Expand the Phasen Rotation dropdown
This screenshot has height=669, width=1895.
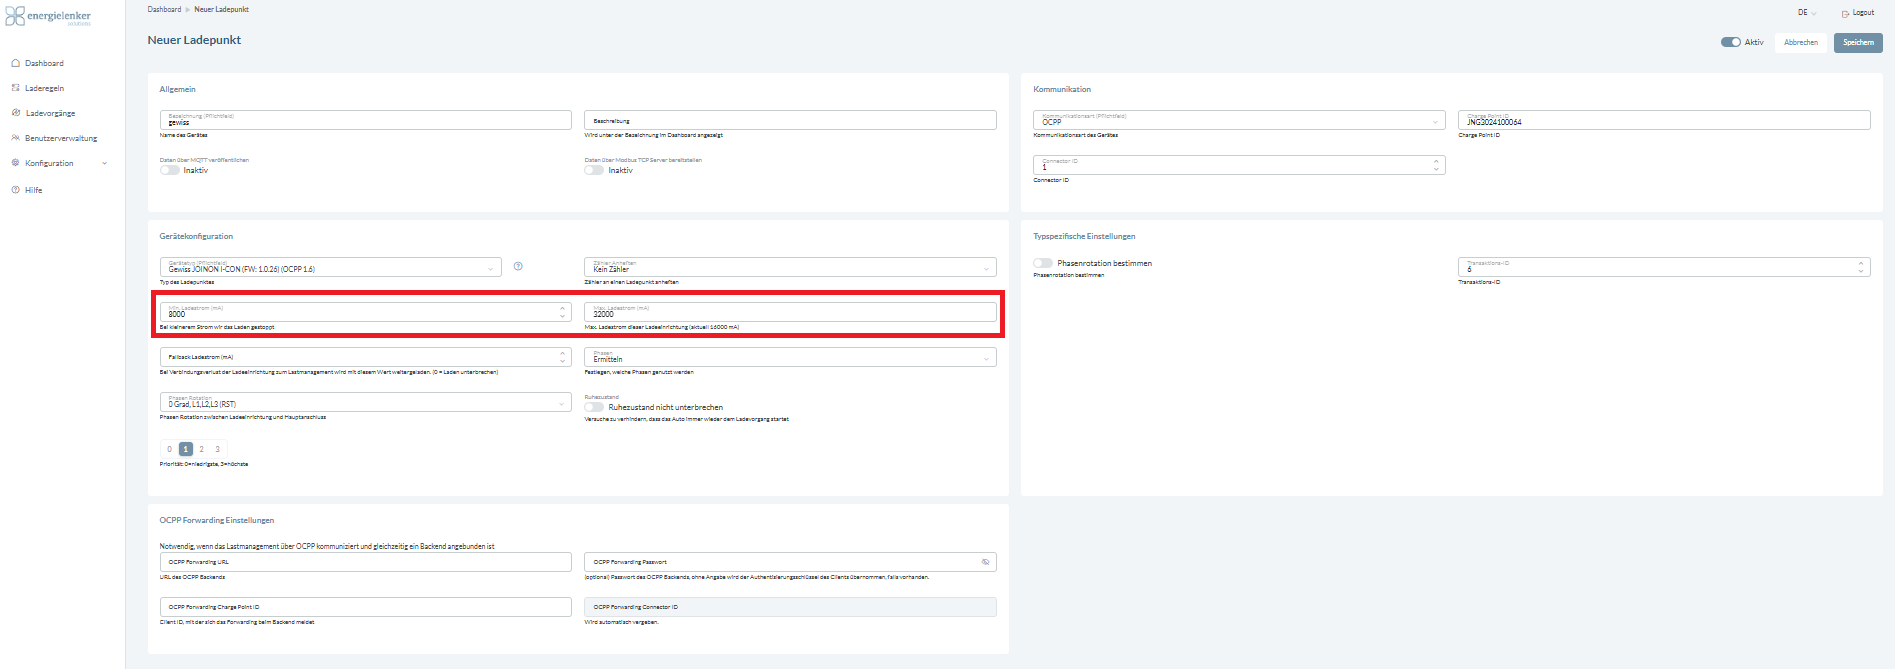[x=365, y=402]
